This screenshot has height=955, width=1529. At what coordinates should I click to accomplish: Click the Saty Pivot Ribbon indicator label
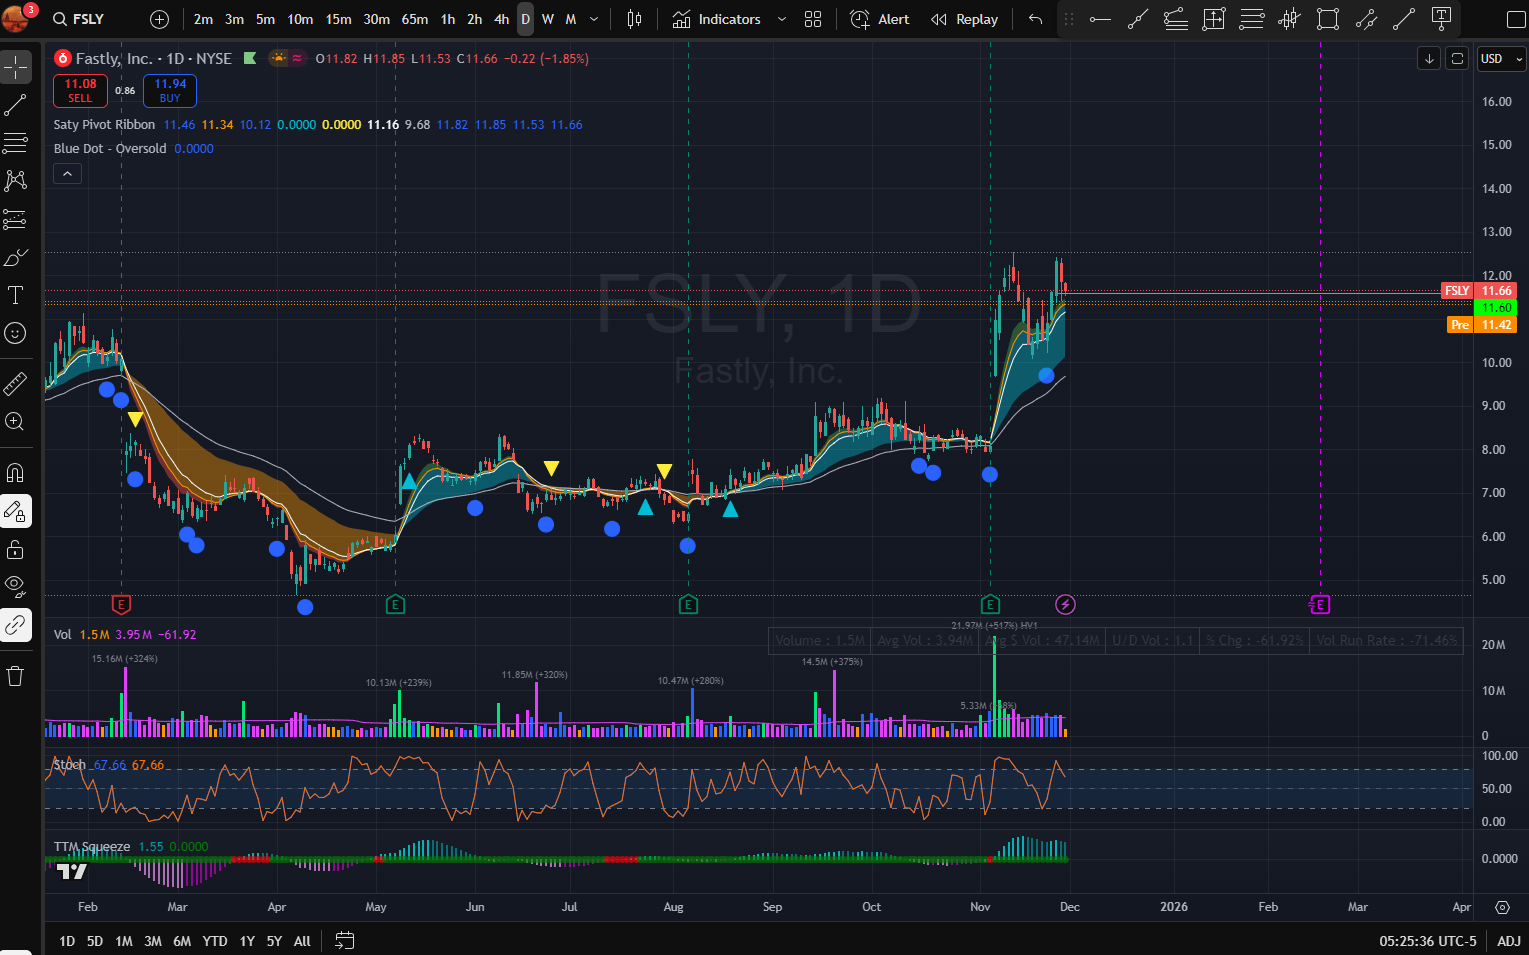tap(104, 125)
